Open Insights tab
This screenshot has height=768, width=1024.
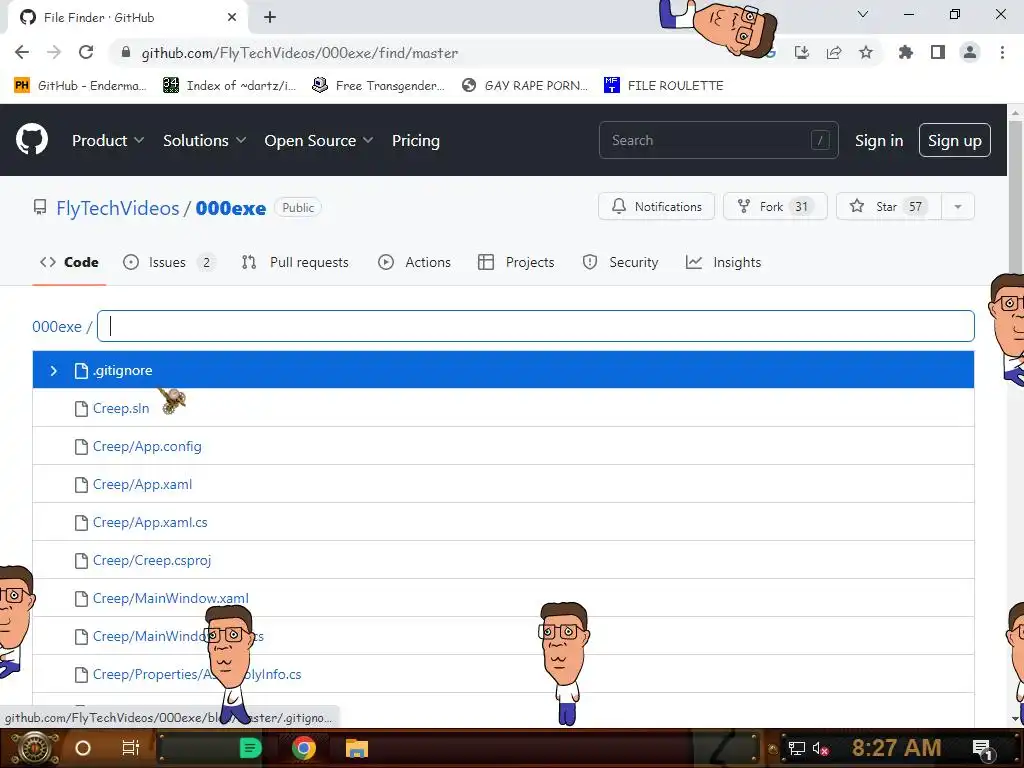tap(724, 262)
